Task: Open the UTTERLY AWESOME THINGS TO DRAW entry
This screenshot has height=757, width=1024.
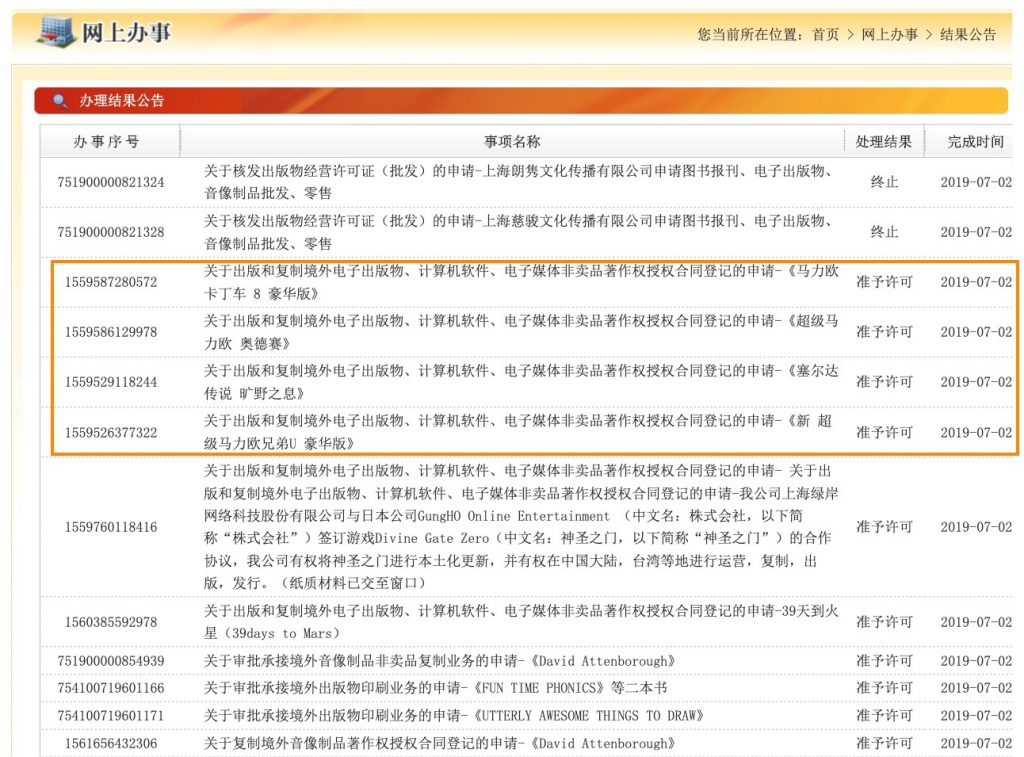Action: [454, 715]
